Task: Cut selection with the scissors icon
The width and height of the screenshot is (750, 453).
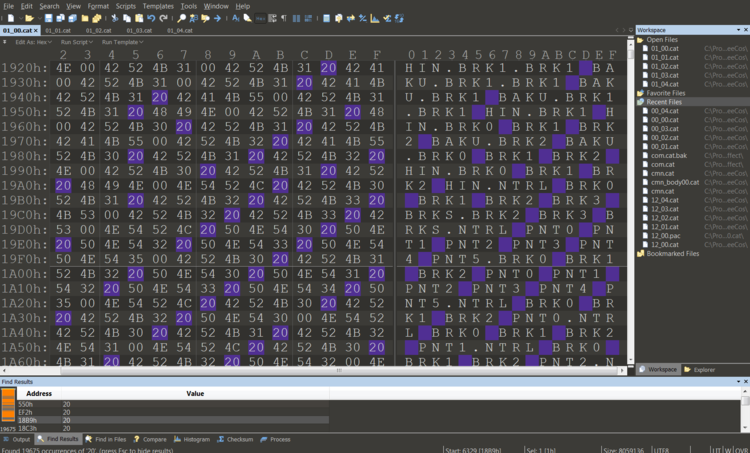Action: pyautogui.click(x=115, y=18)
